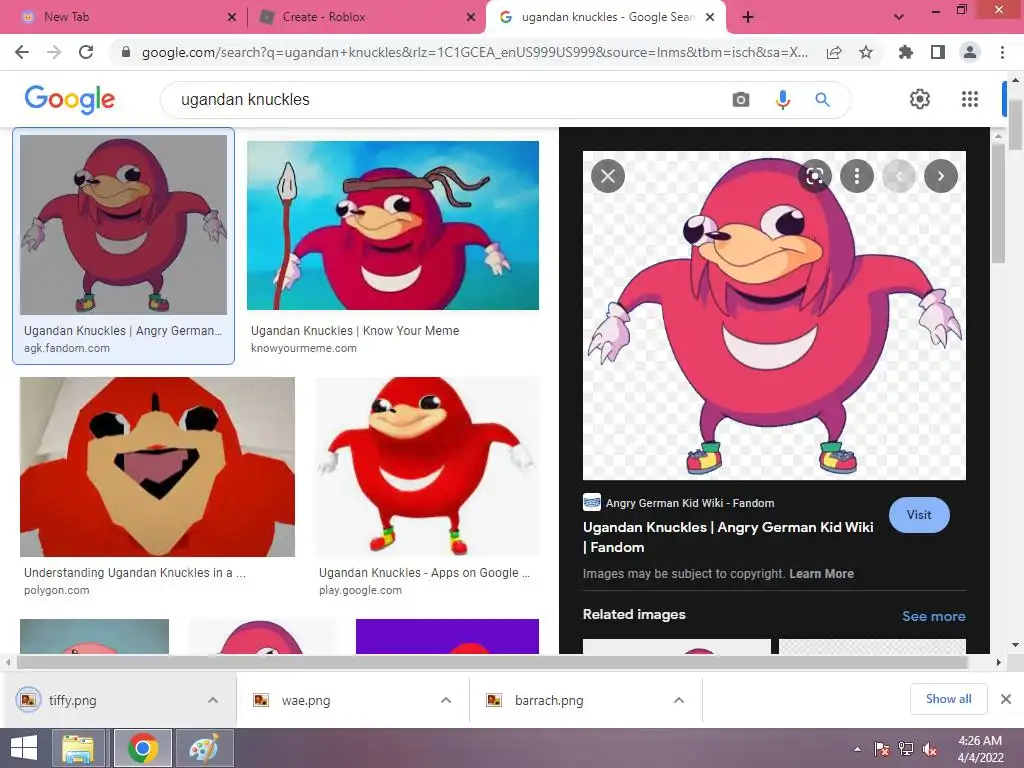Open Google quick settings gear
1024x768 pixels.
click(x=920, y=99)
